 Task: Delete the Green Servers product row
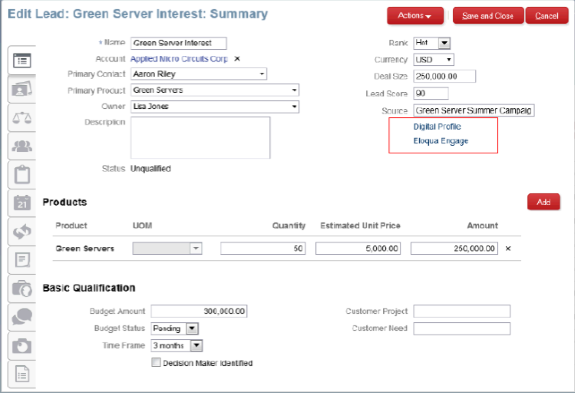pyautogui.click(x=508, y=248)
